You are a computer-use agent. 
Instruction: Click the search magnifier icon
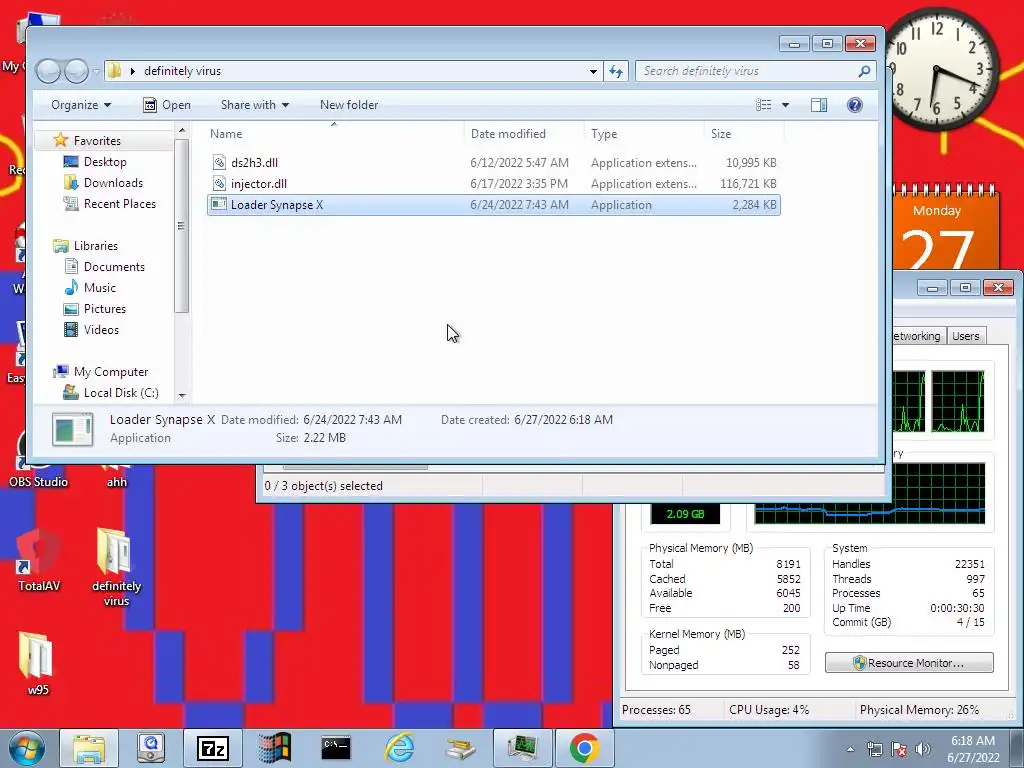[x=864, y=71]
